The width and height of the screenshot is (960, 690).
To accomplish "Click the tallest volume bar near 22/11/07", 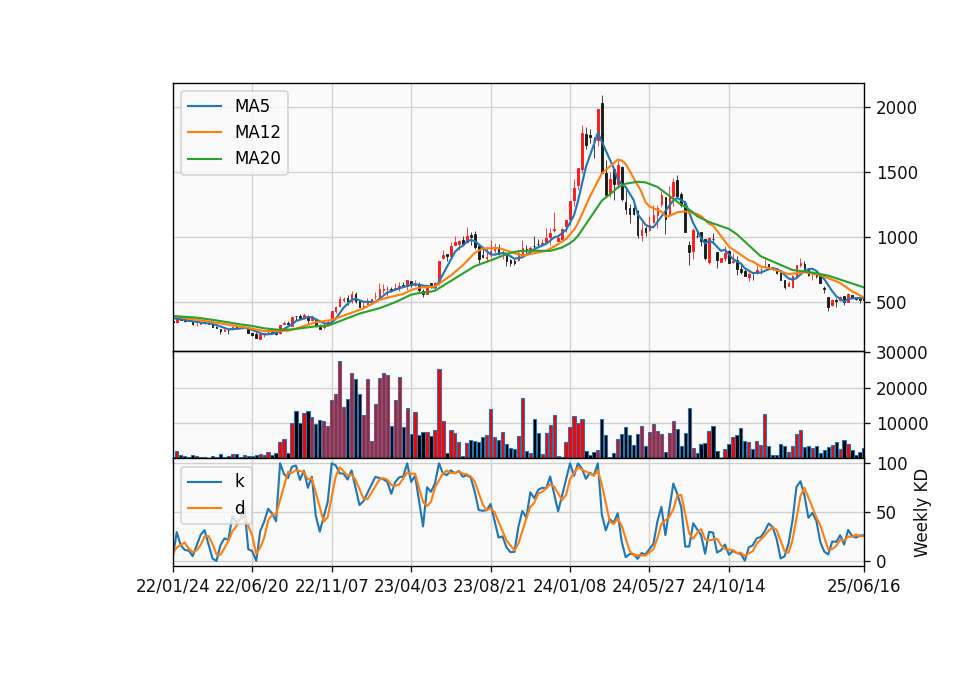I will 340,410.
